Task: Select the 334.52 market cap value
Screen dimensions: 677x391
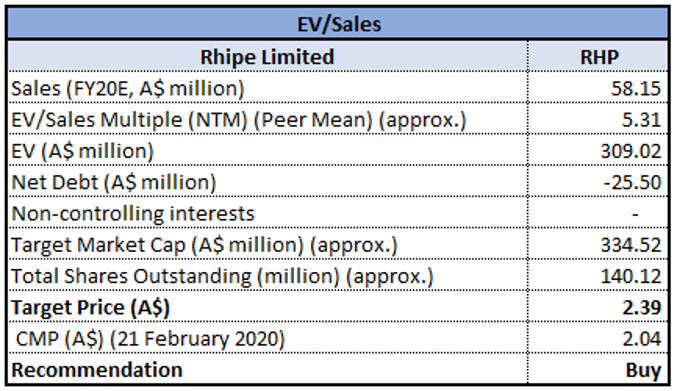Action: (x=631, y=245)
